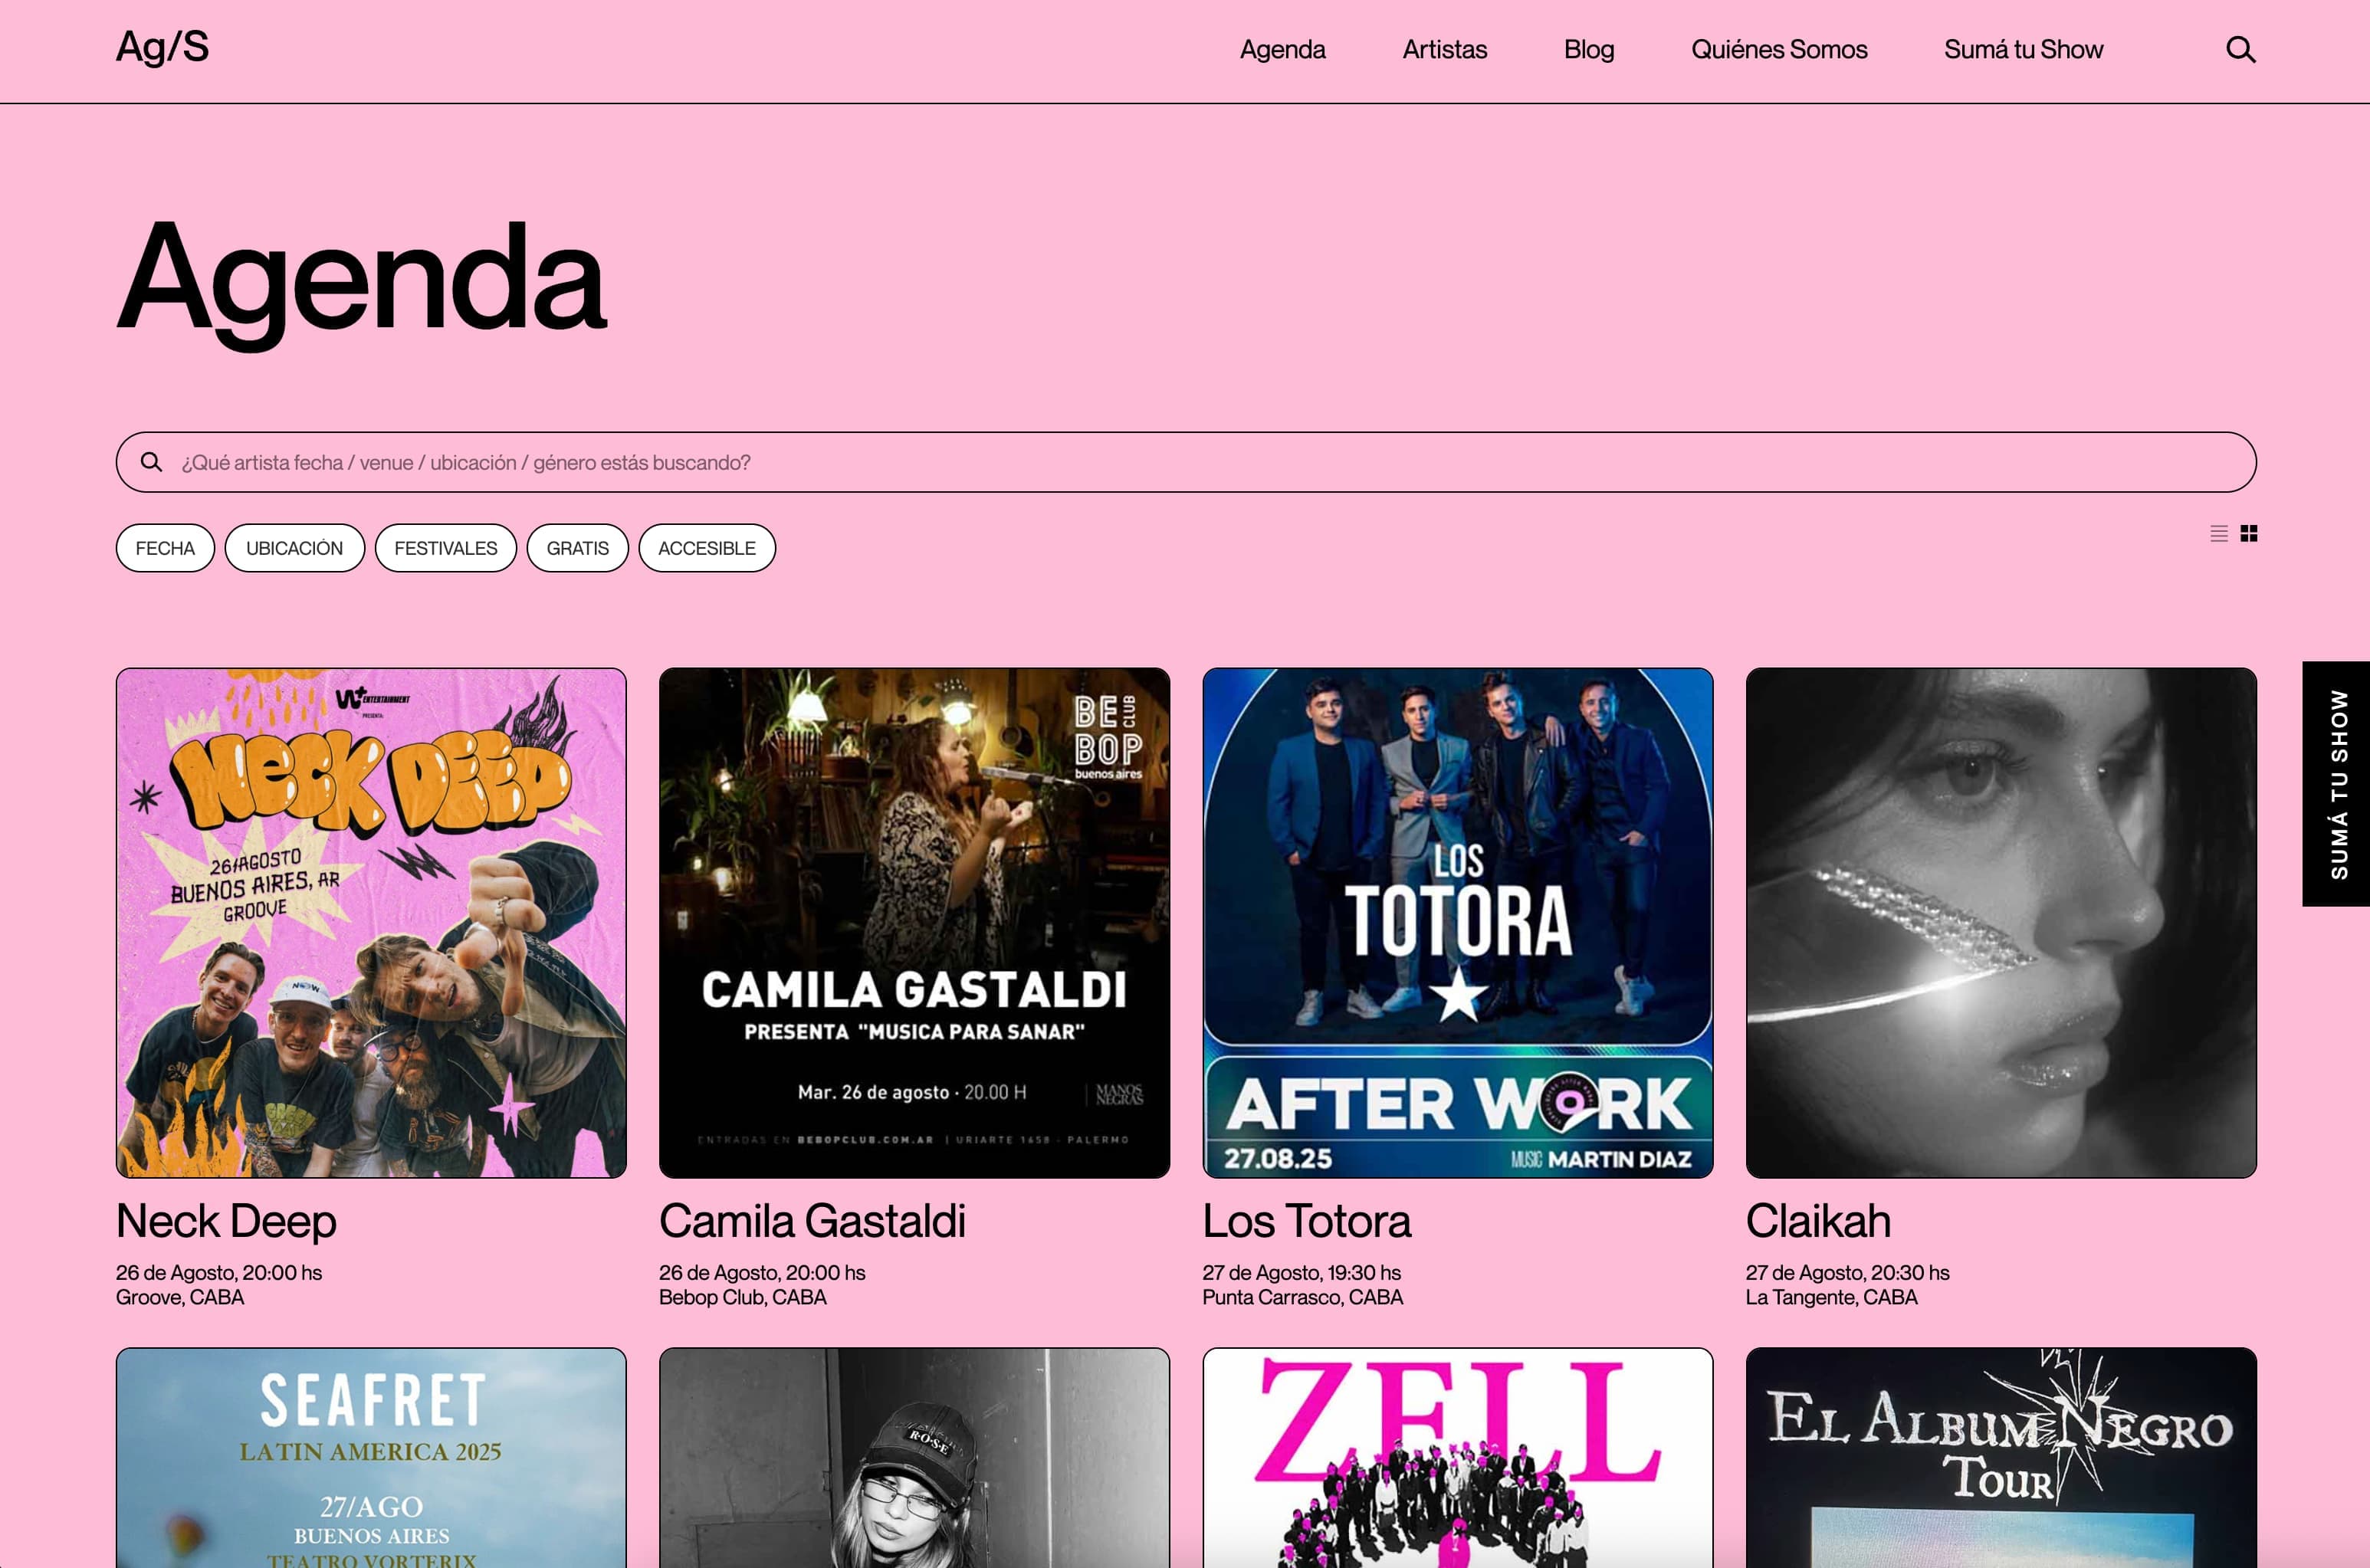
Task: Toggle the ACCESIBLE filter
Action: [707, 548]
